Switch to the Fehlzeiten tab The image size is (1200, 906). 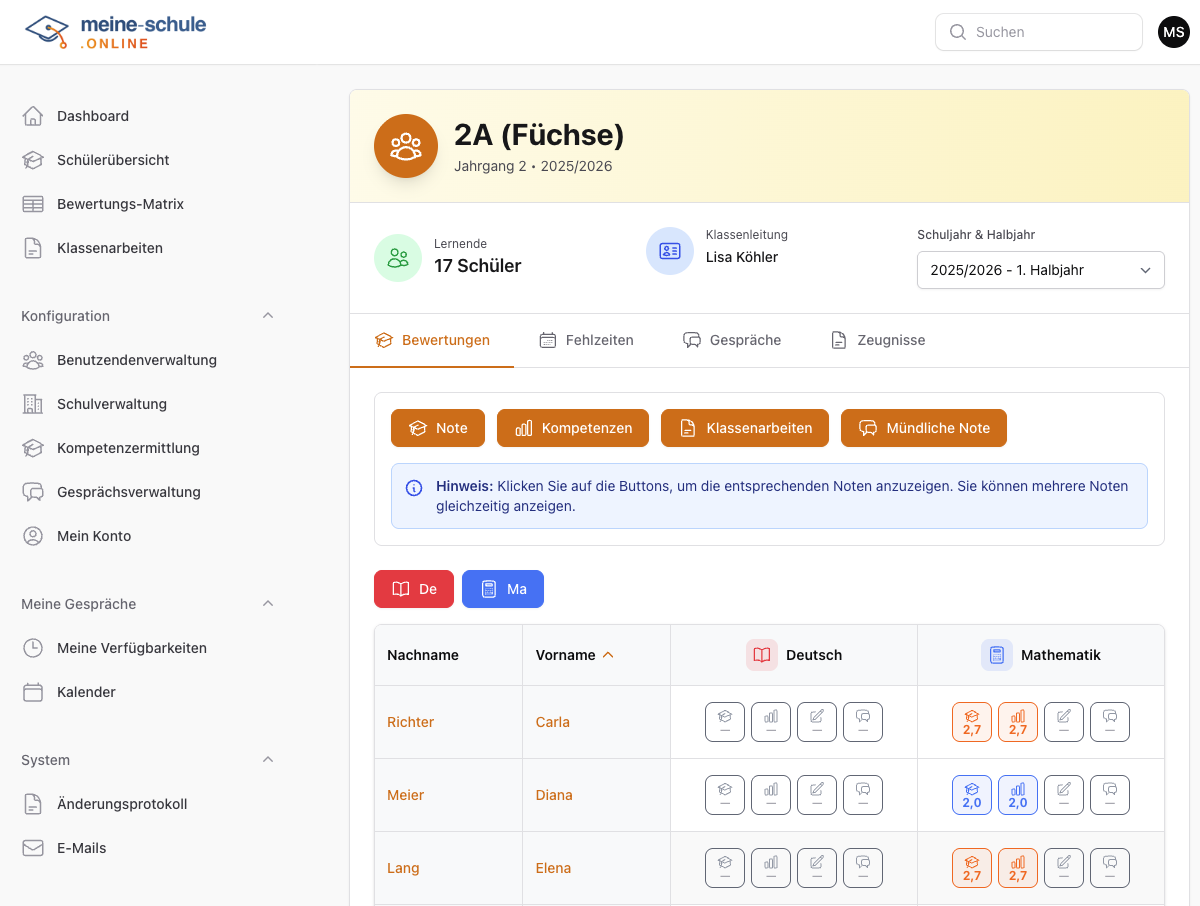point(586,340)
